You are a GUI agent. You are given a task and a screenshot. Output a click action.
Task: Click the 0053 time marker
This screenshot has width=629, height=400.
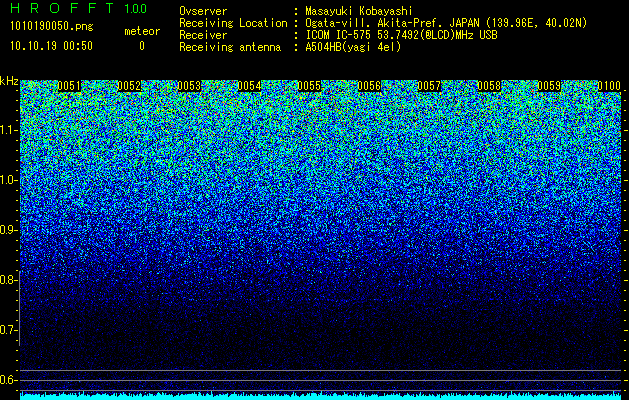coord(189,86)
